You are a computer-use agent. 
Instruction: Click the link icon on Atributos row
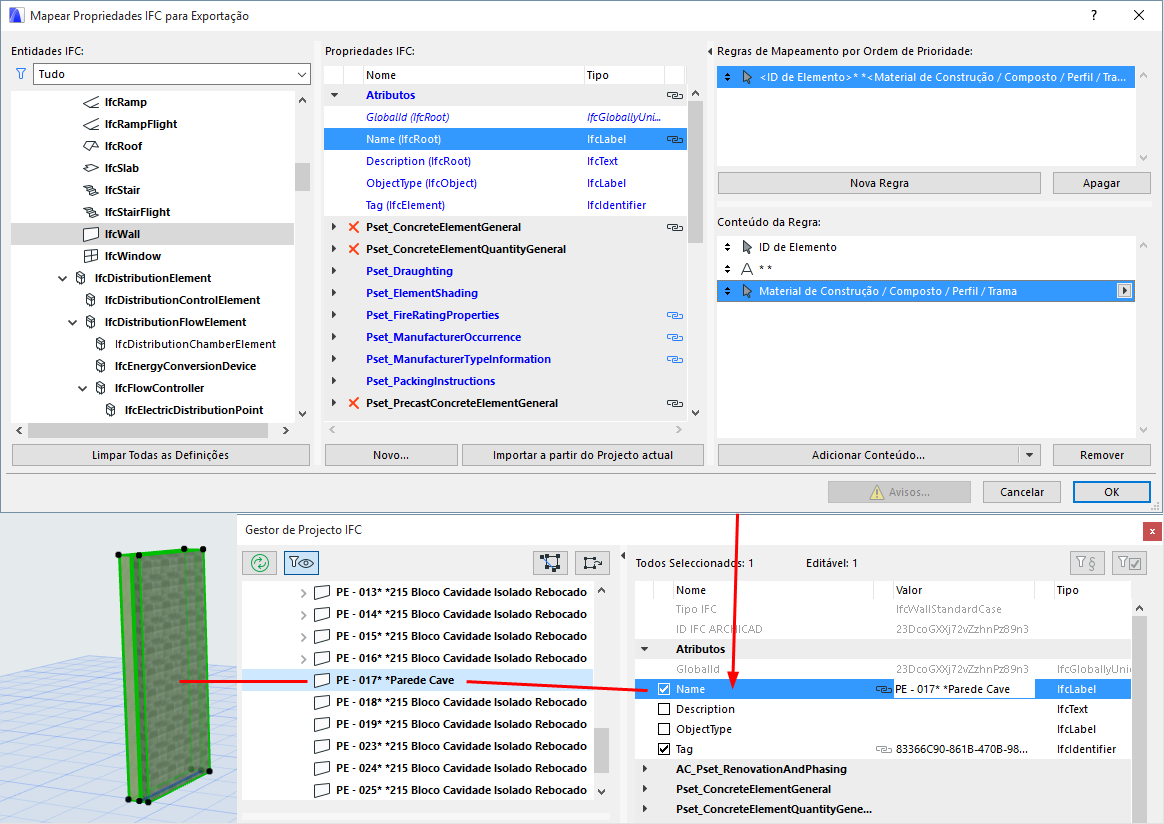[674, 95]
